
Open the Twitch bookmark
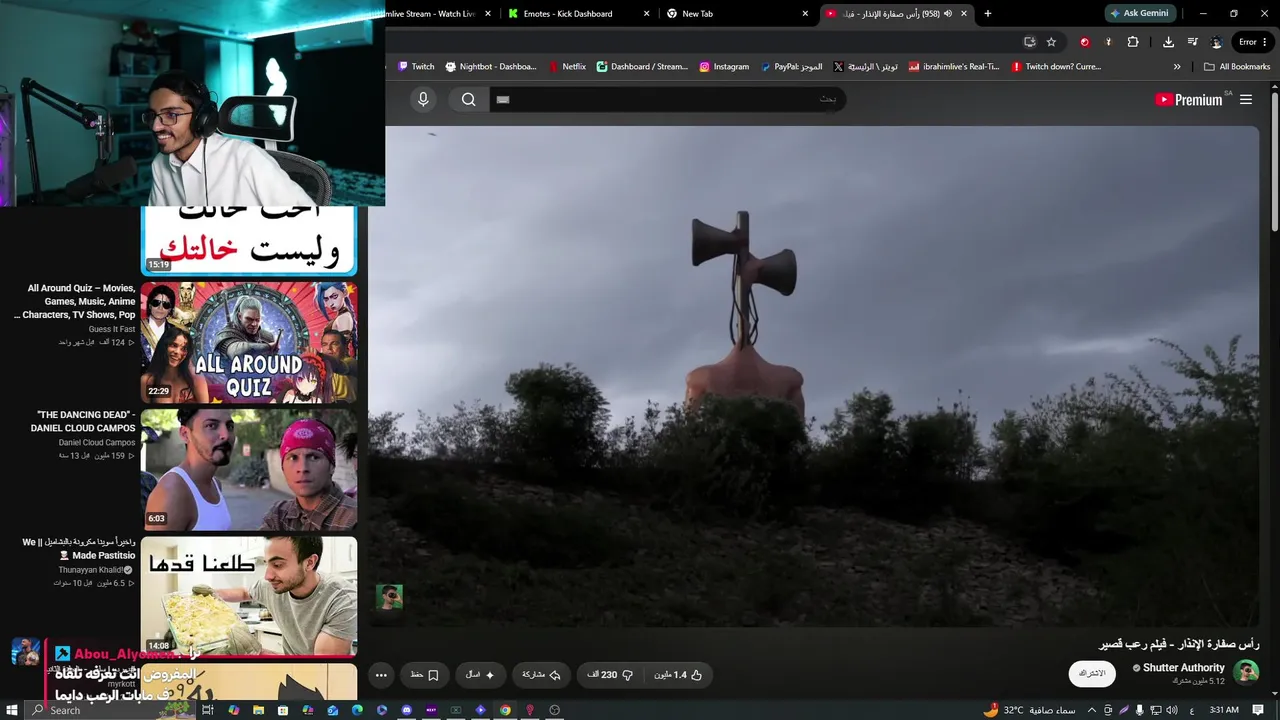pyautogui.click(x=416, y=67)
